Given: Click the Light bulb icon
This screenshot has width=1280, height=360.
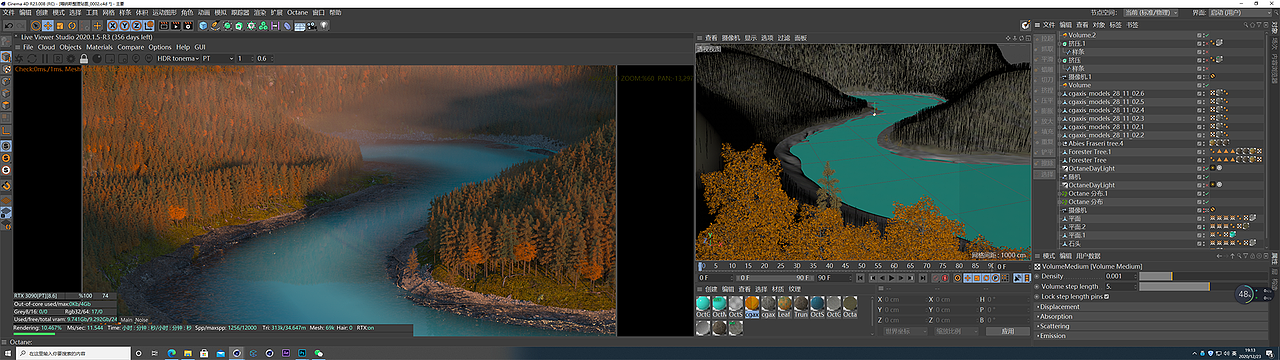Looking at the screenshot, I should [323, 26].
